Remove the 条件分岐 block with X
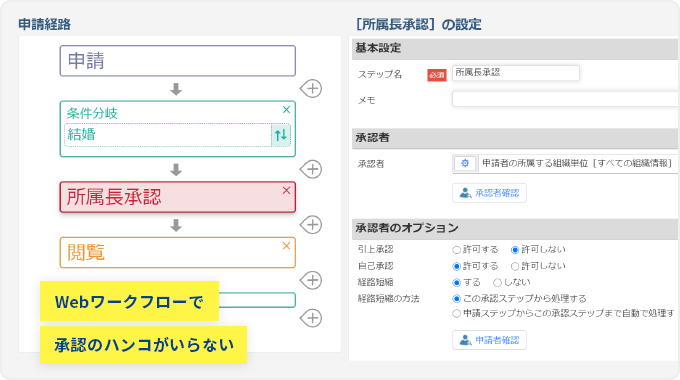The height and width of the screenshot is (380, 680). pyautogui.click(x=286, y=110)
